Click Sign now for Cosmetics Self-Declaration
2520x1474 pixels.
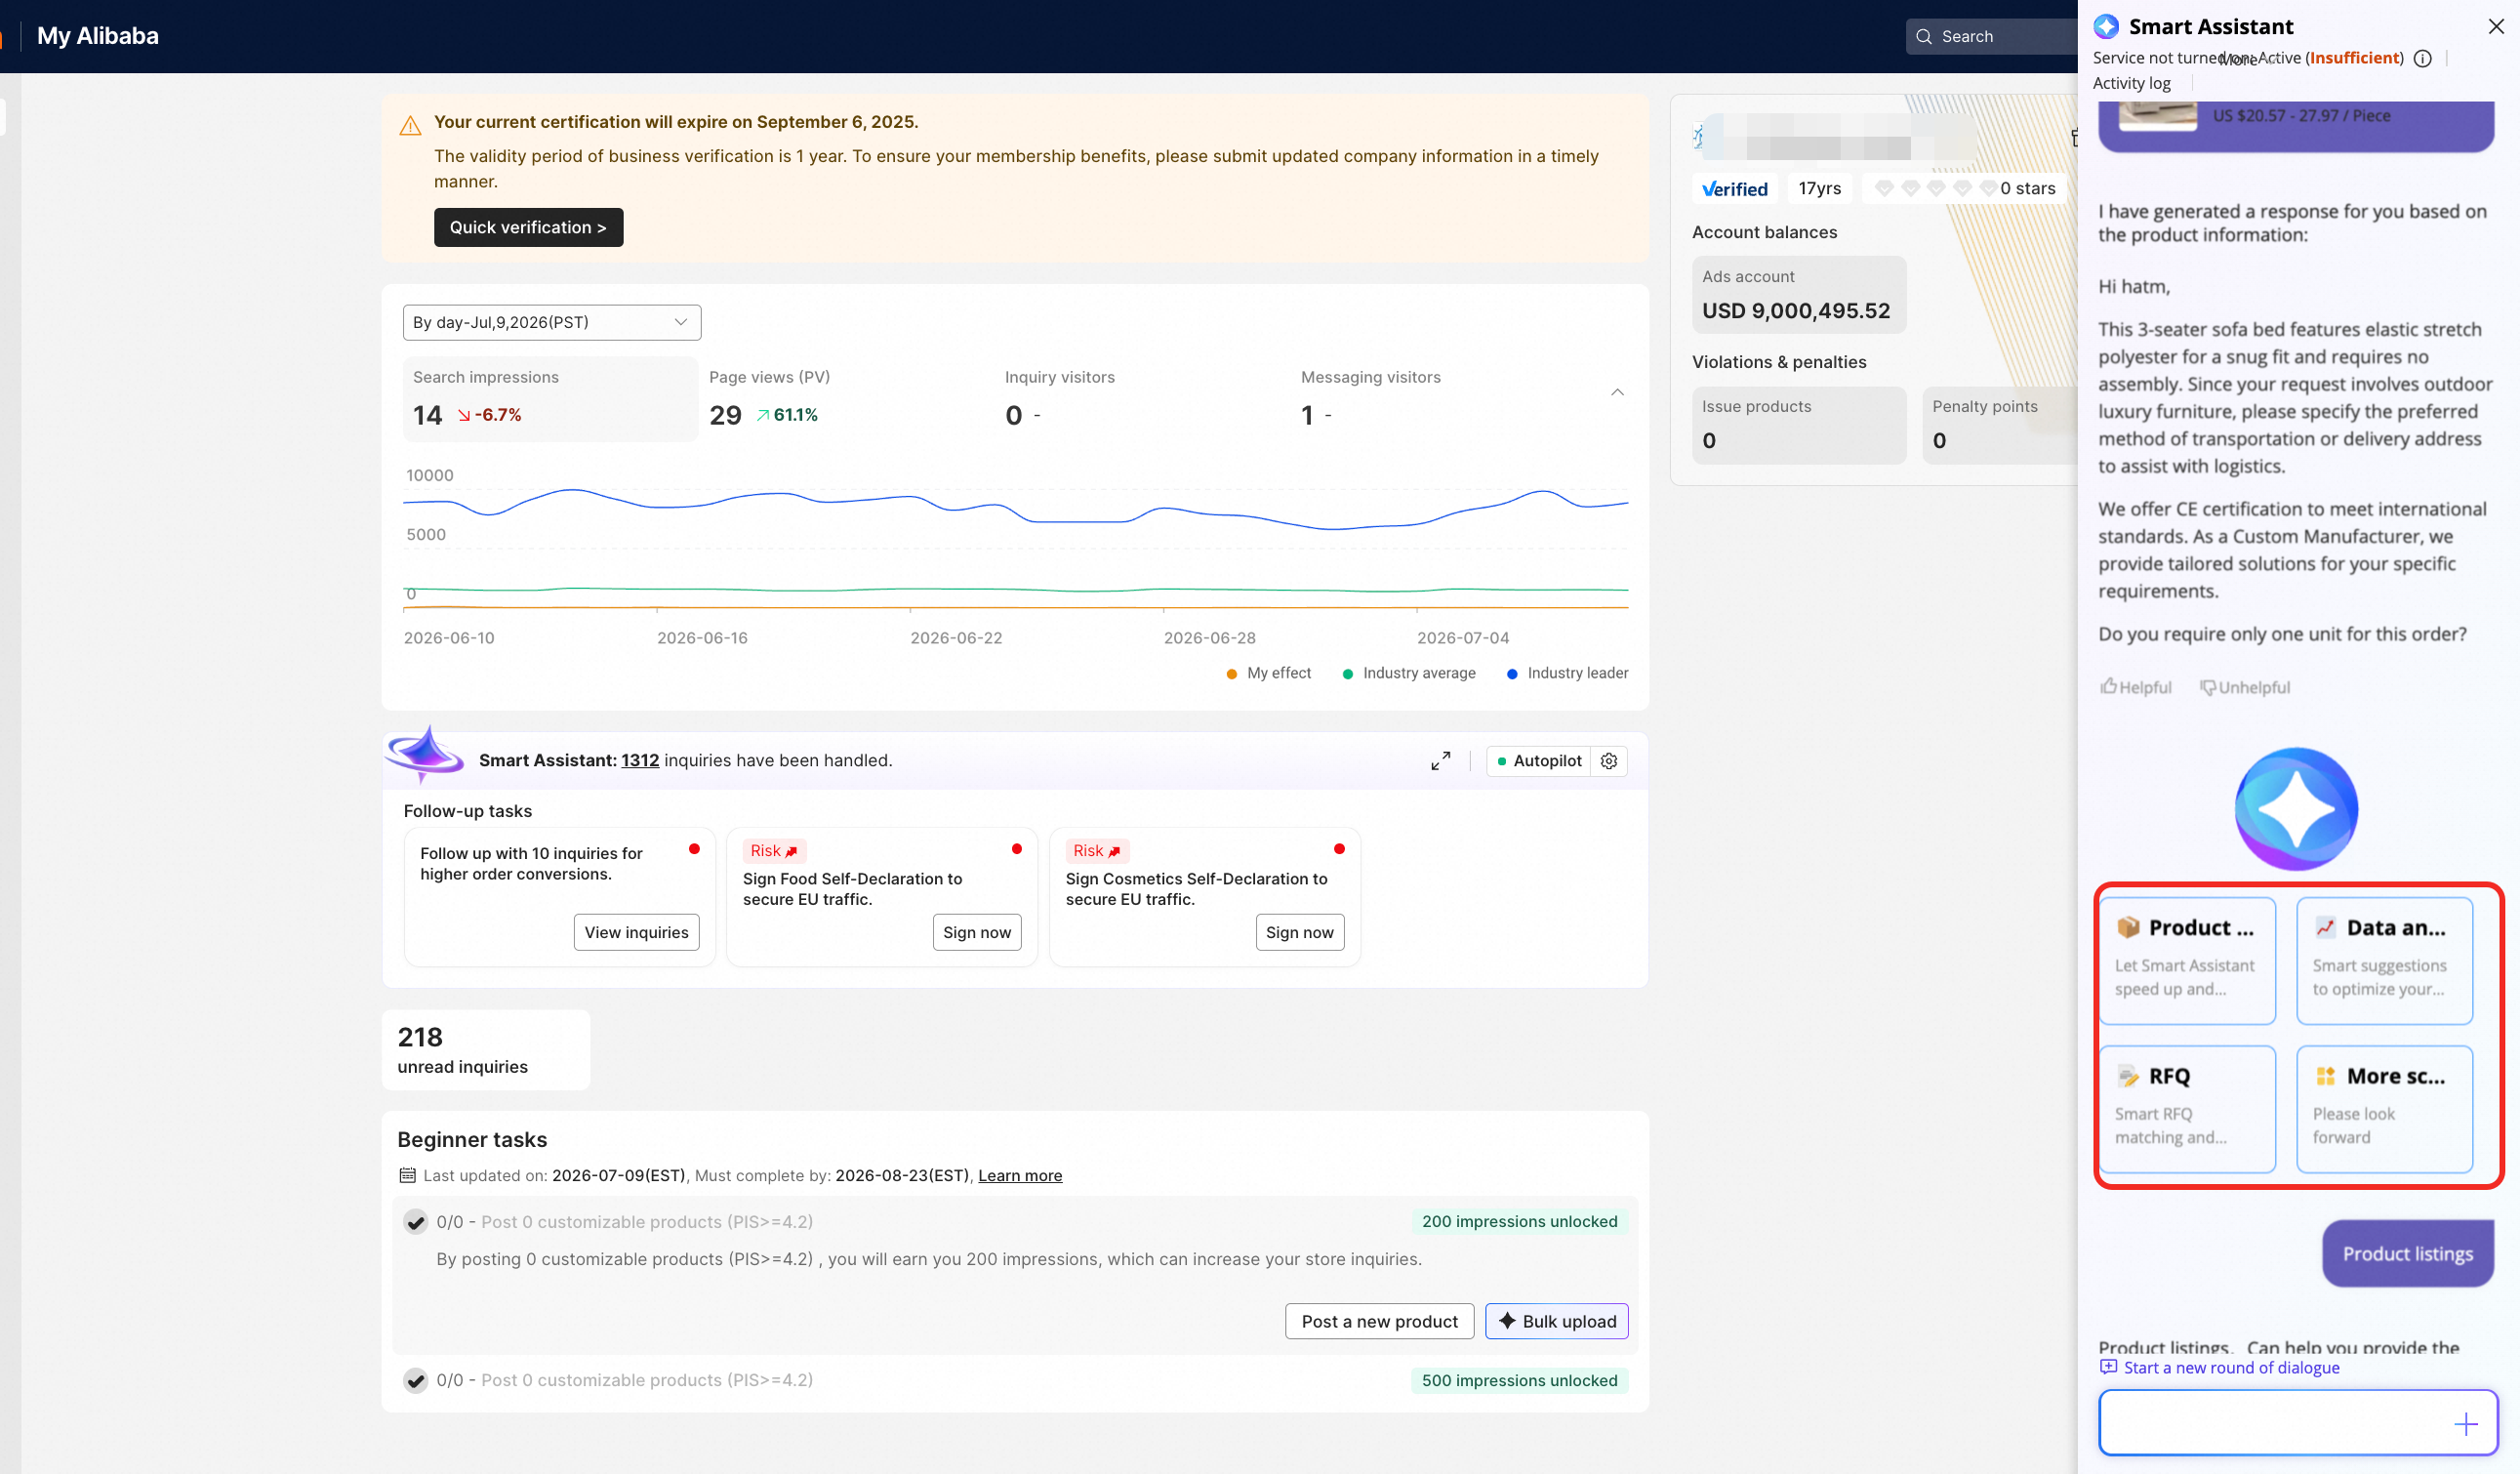1299,932
